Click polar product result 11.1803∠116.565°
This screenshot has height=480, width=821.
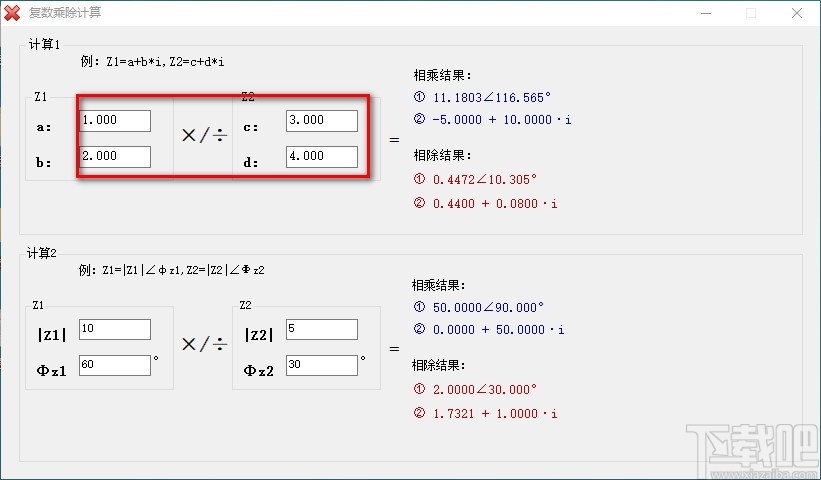pos(492,98)
